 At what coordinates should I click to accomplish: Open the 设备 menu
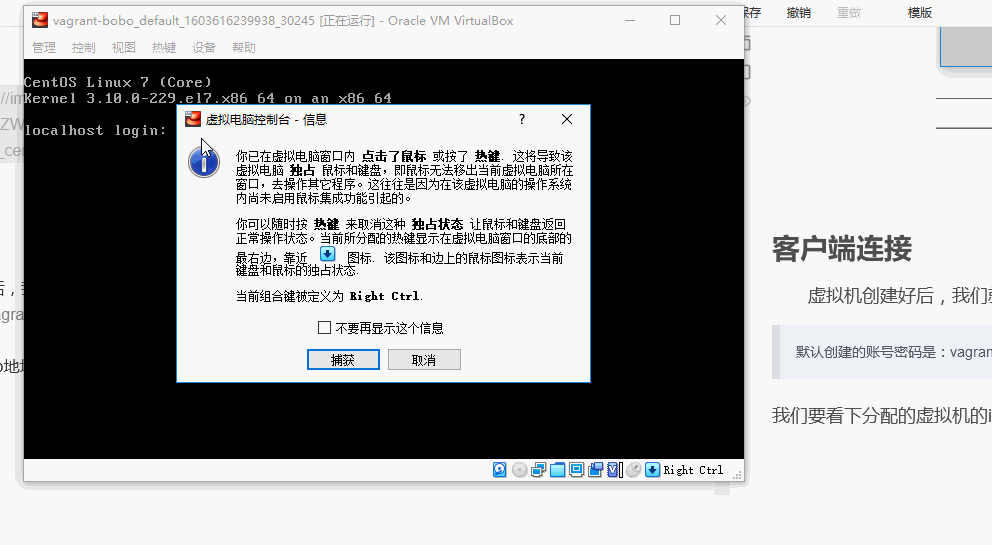tap(204, 47)
